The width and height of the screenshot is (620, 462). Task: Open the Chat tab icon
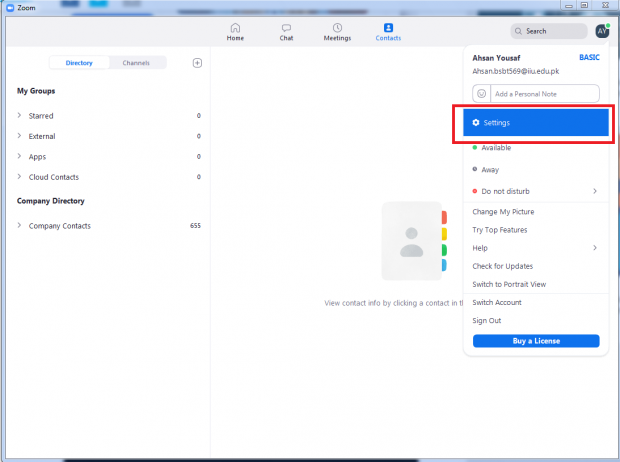(286, 28)
